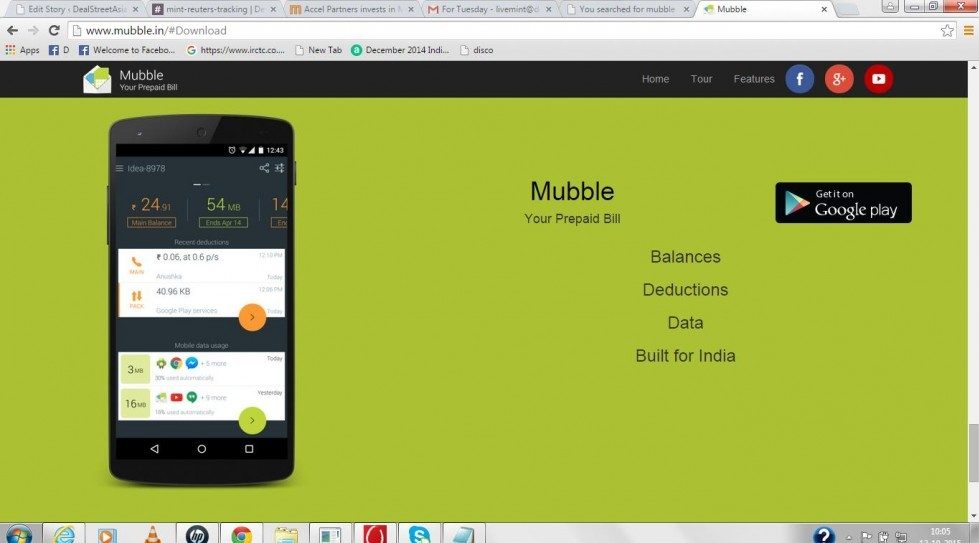
Task: Click the Mubble logo in the header
Action: [98, 80]
